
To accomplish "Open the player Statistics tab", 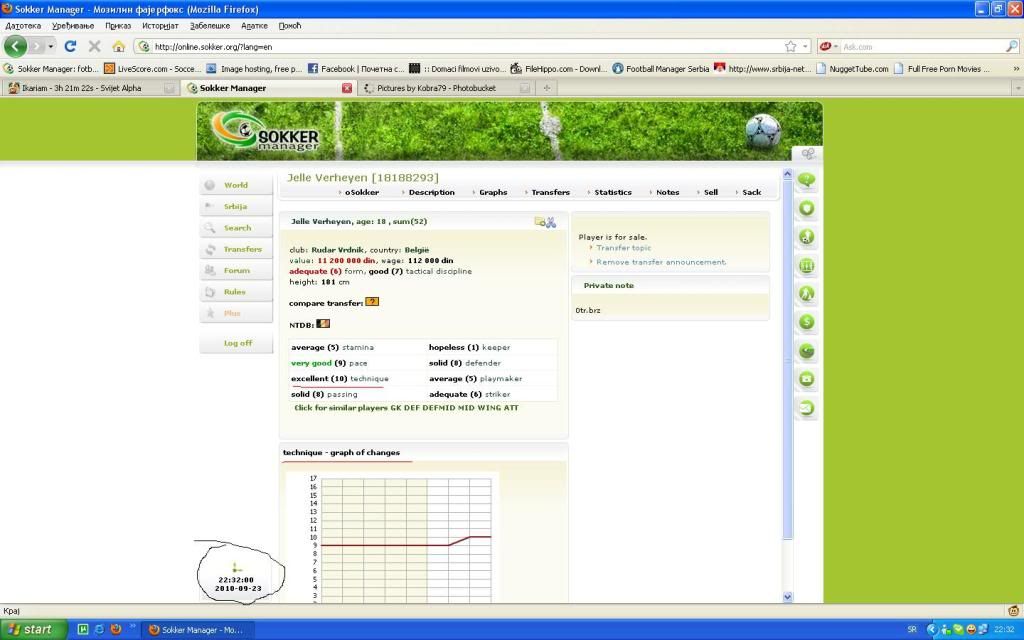I will (x=613, y=192).
